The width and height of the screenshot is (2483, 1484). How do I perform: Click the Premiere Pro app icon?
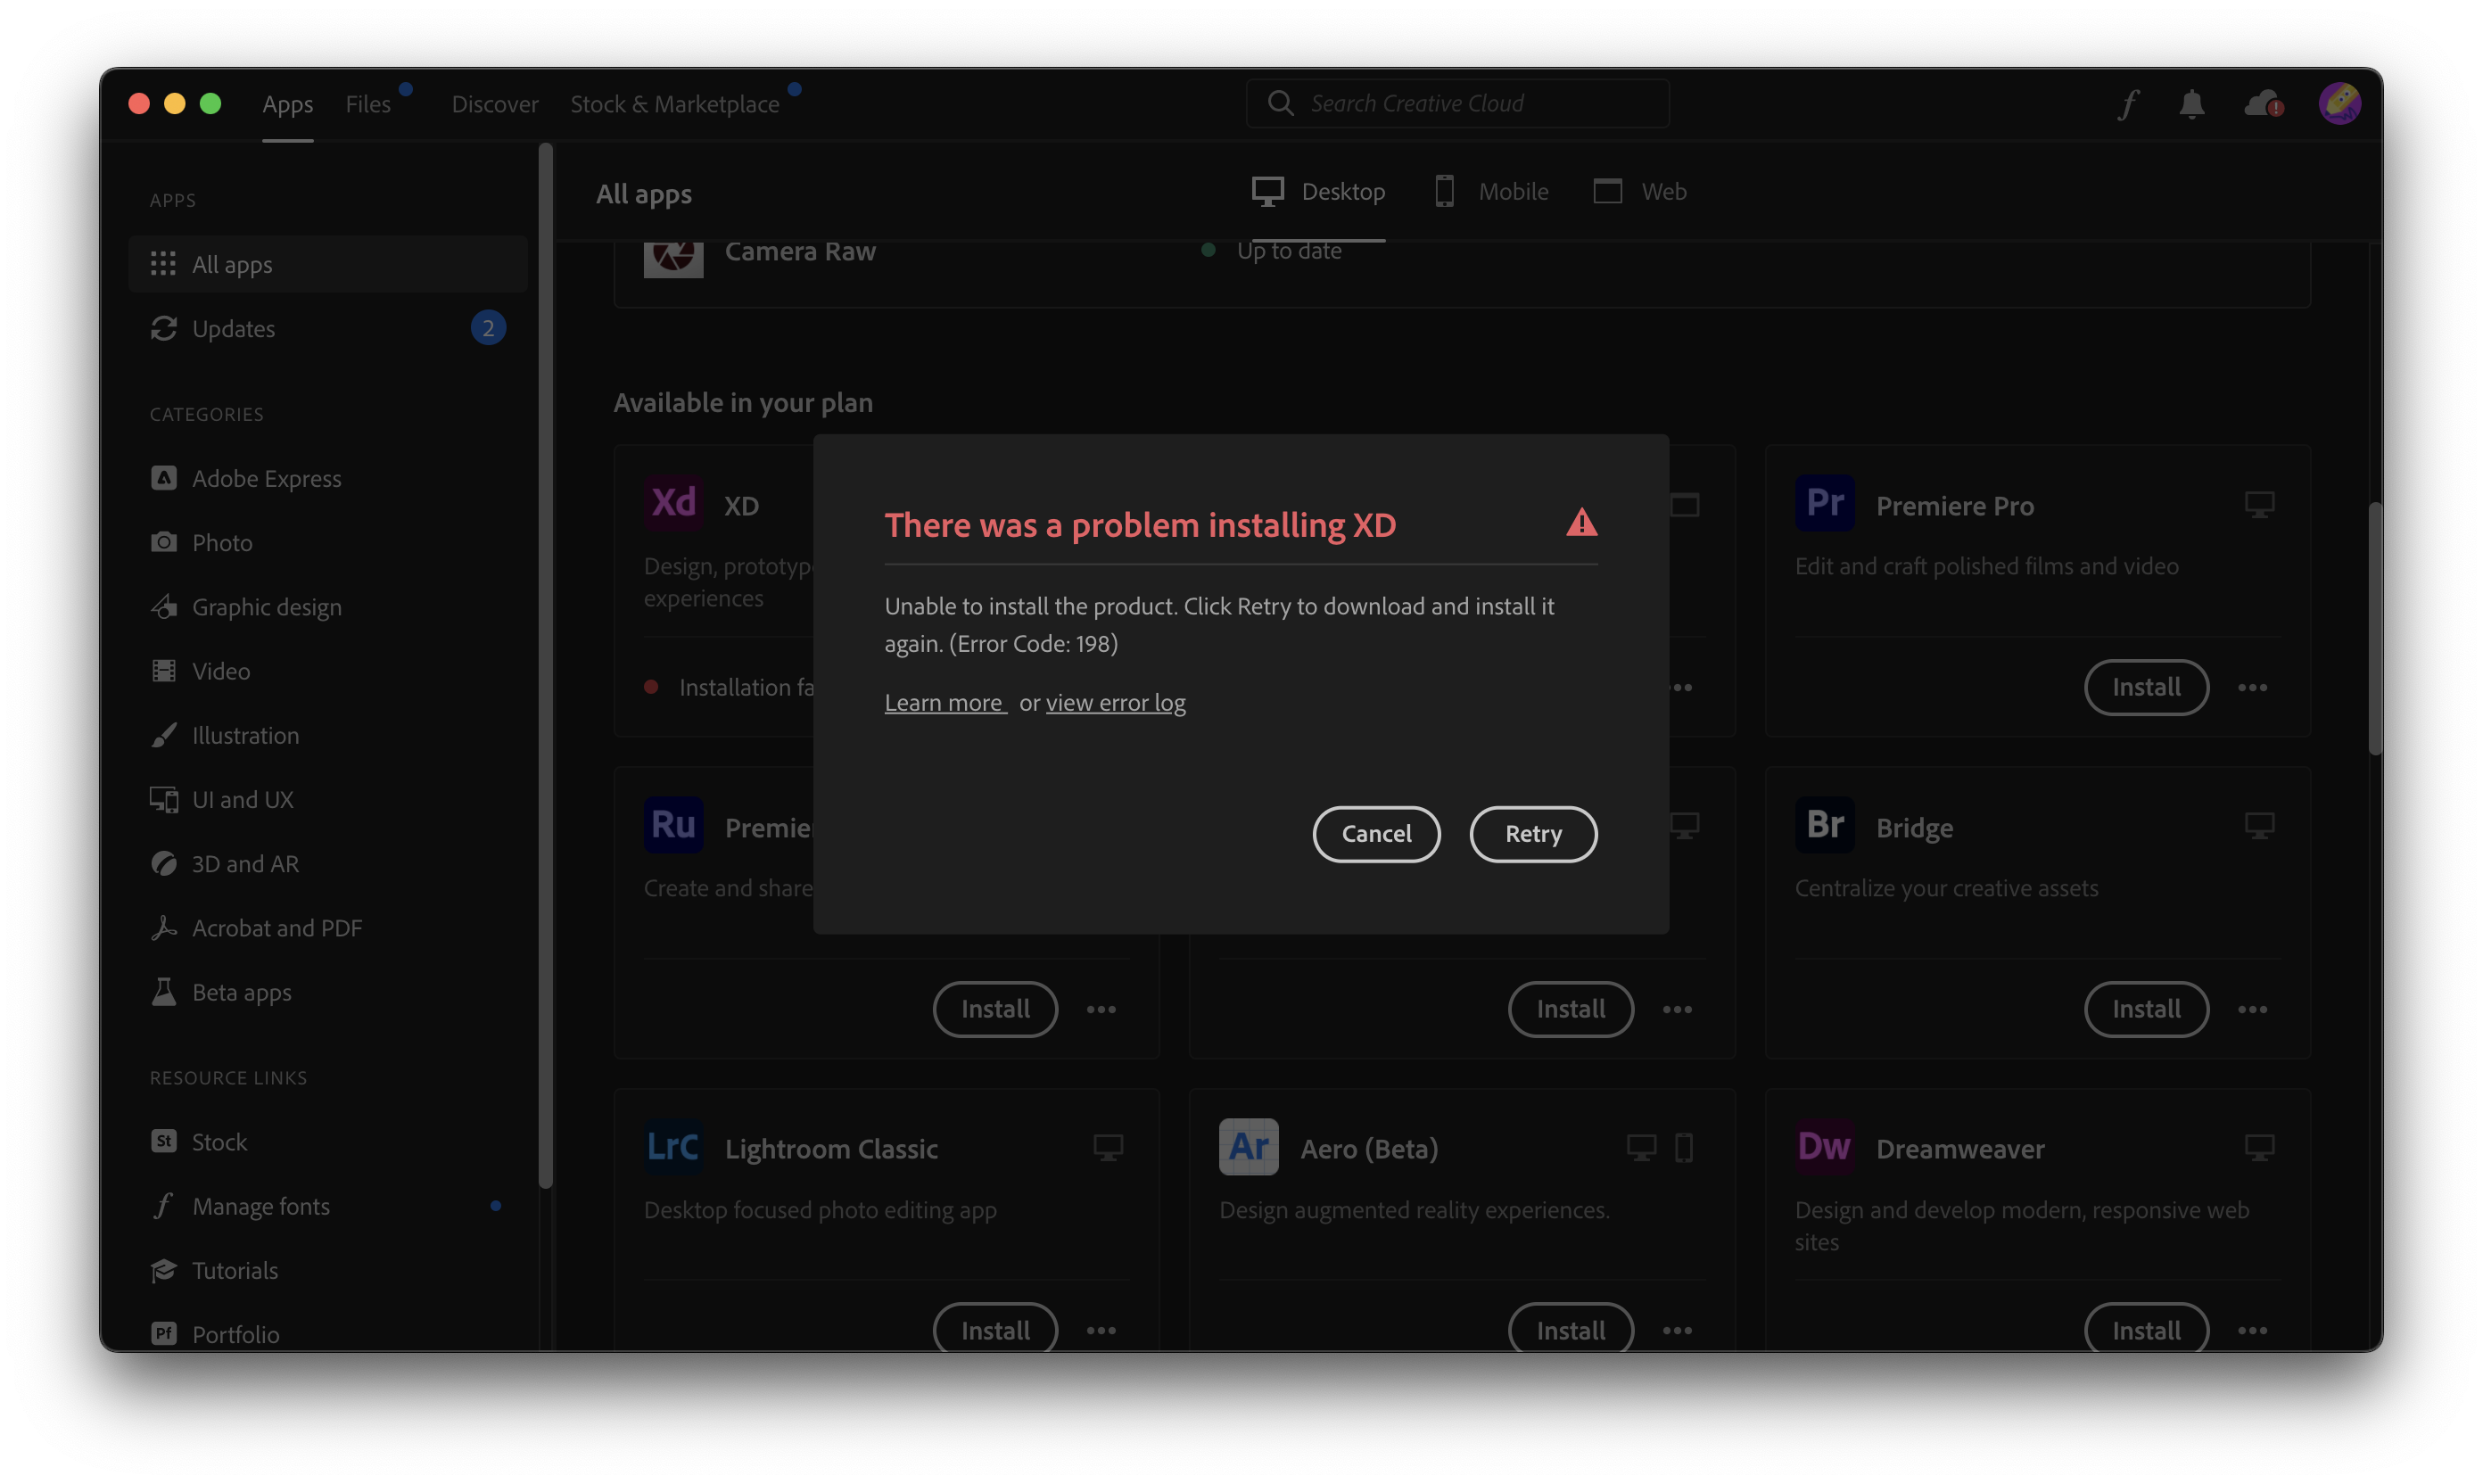(1824, 503)
